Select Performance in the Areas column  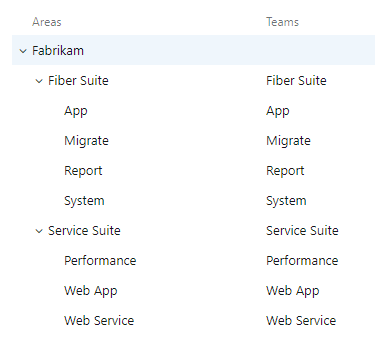(x=100, y=261)
